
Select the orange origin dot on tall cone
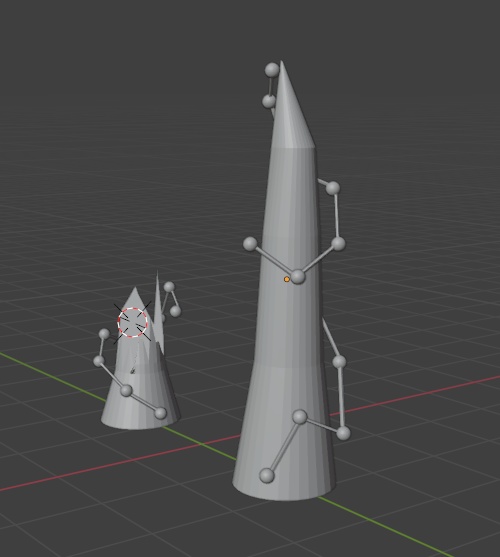point(287,280)
